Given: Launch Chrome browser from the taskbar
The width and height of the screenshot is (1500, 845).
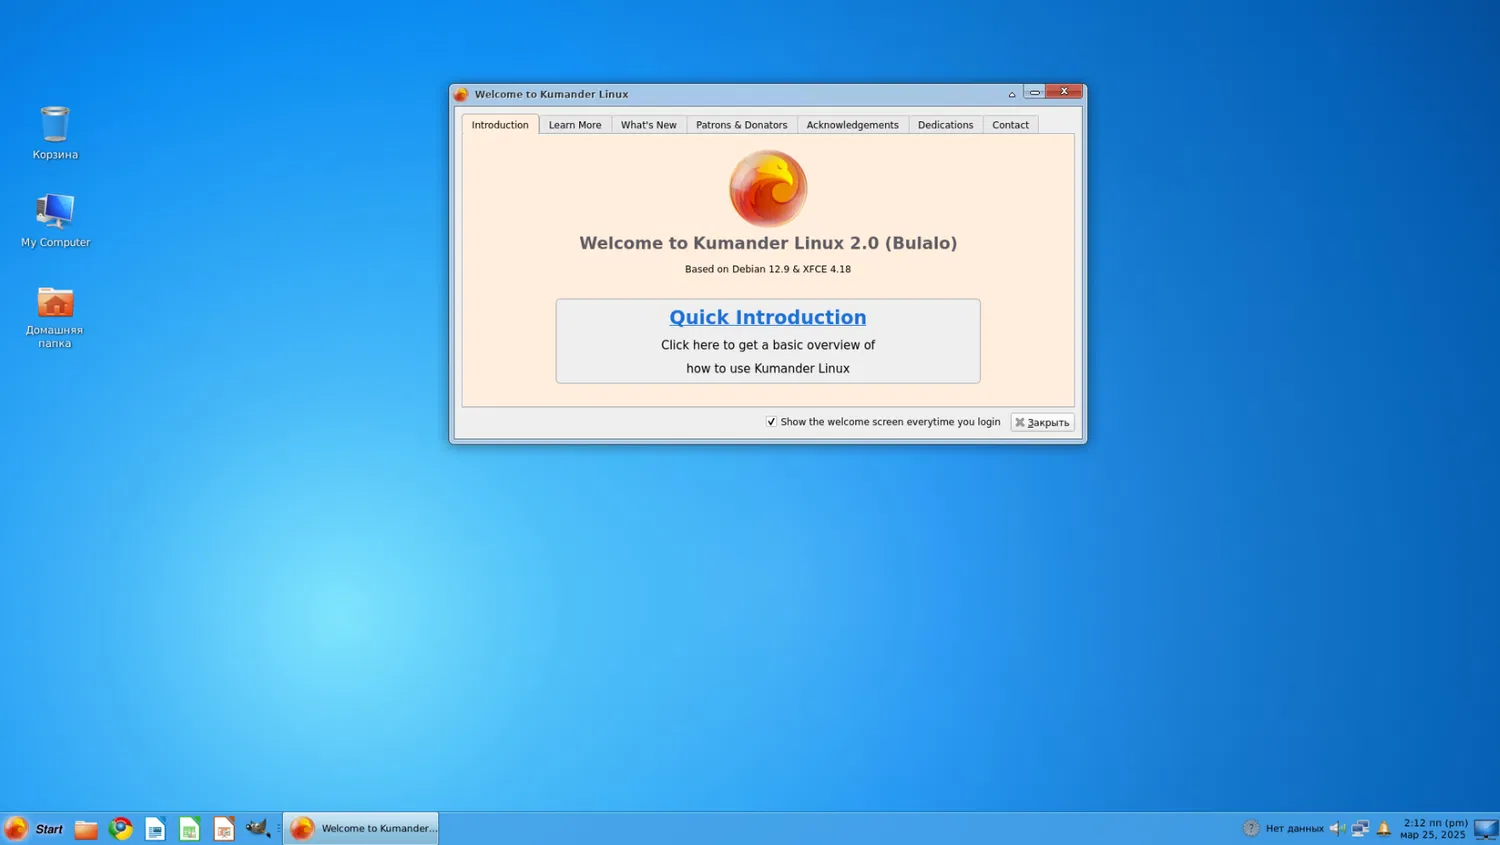Looking at the screenshot, I should point(121,828).
